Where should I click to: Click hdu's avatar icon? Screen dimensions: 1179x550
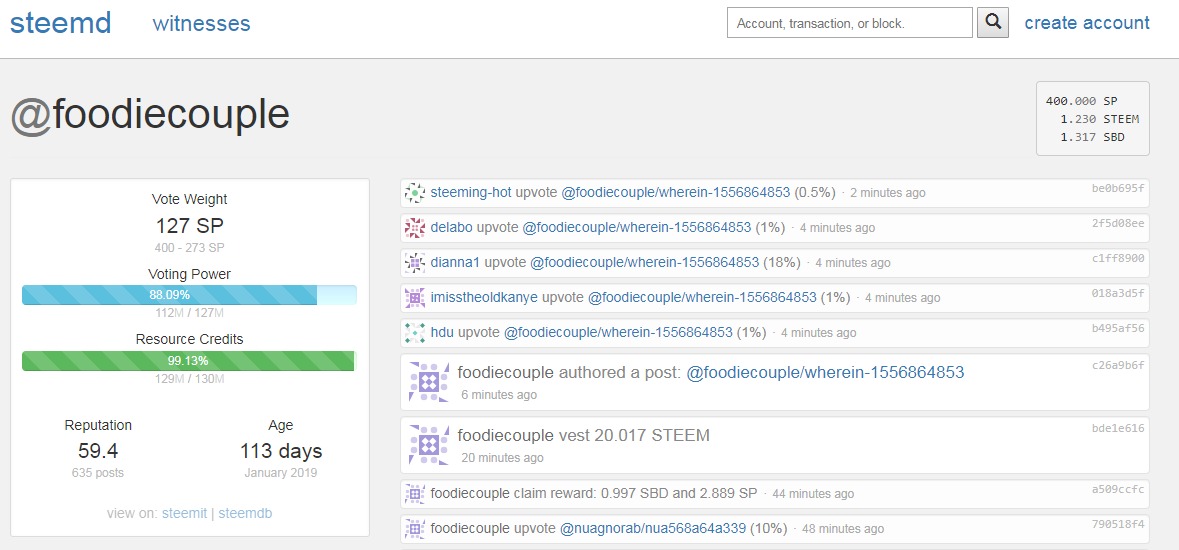pos(415,333)
